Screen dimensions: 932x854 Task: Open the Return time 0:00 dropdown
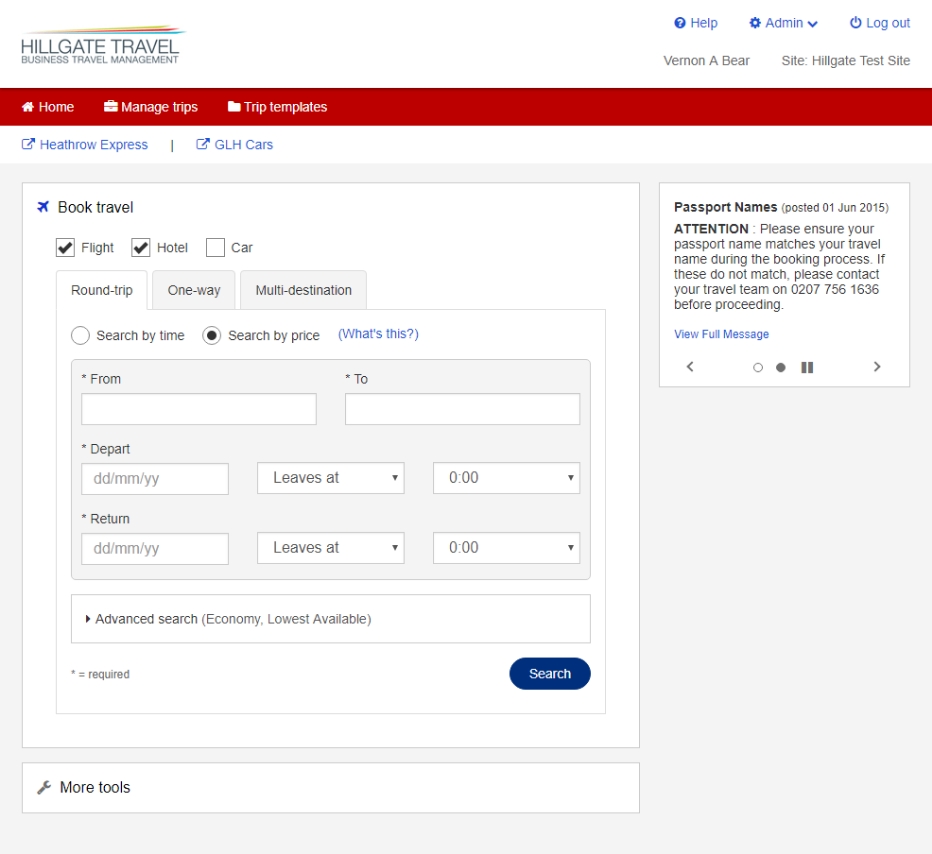(506, 548)
